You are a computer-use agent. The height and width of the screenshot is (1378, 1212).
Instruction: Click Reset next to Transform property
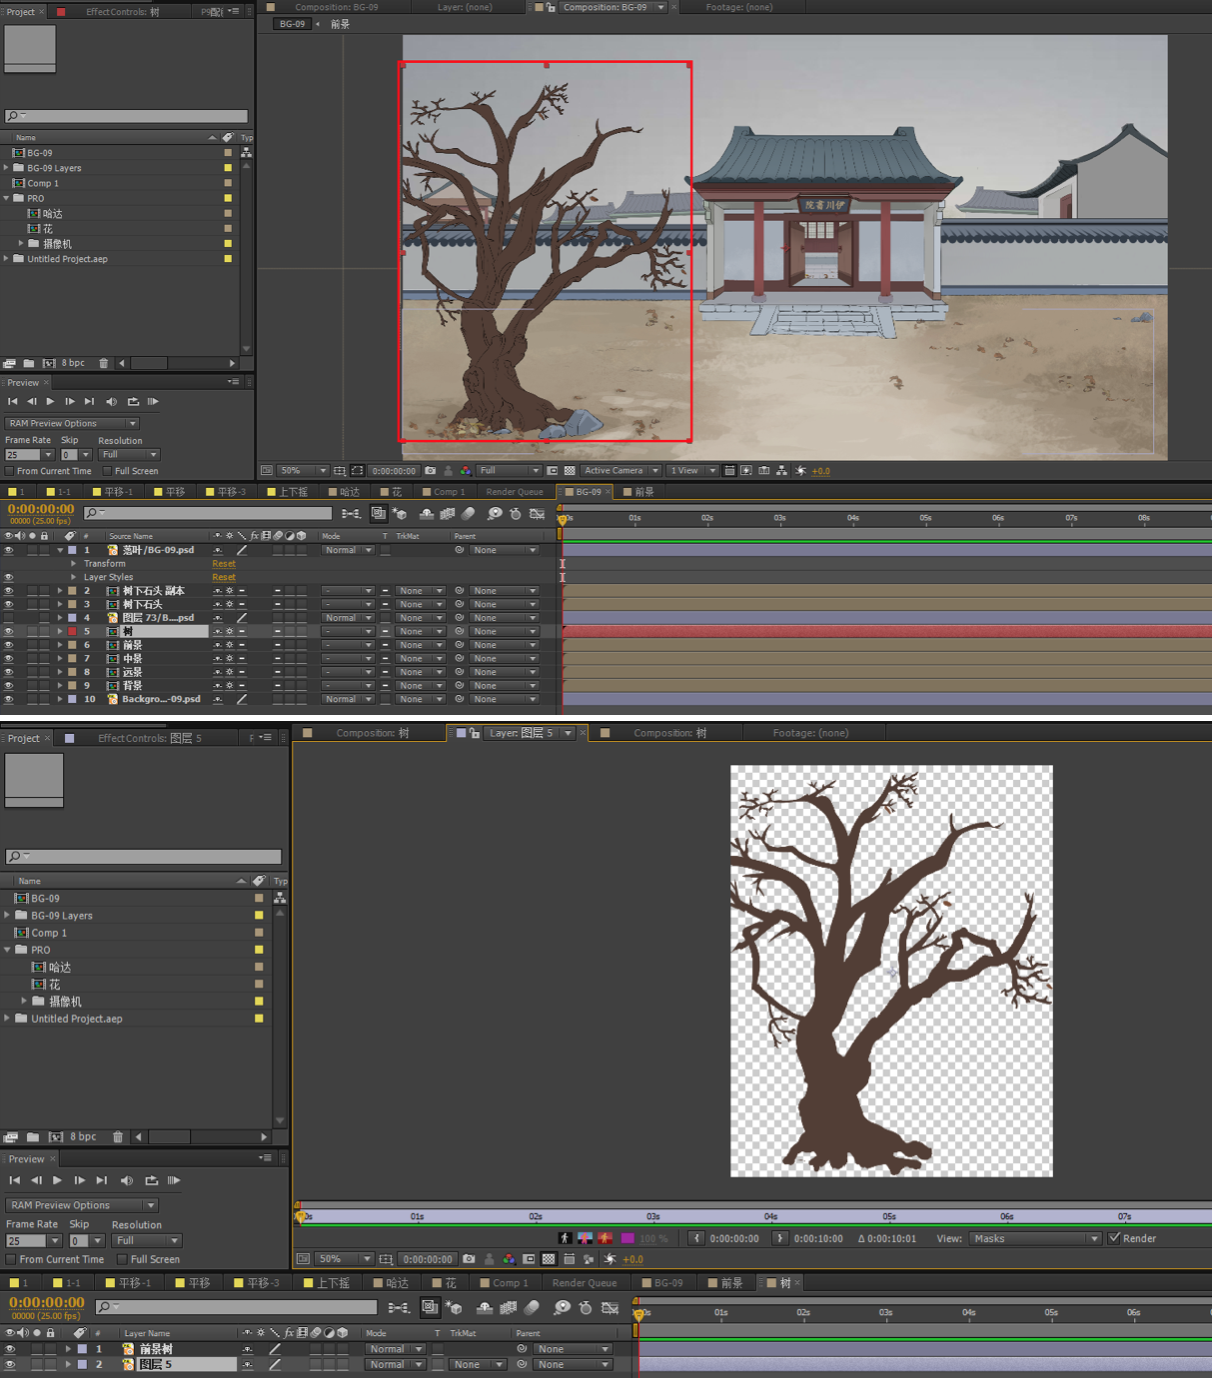click(223, 564)
